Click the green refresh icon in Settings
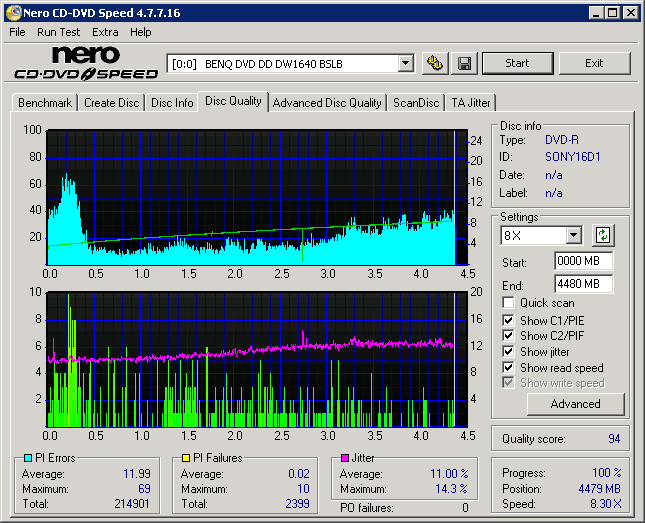645x523 pixels. tap(603, 236)
